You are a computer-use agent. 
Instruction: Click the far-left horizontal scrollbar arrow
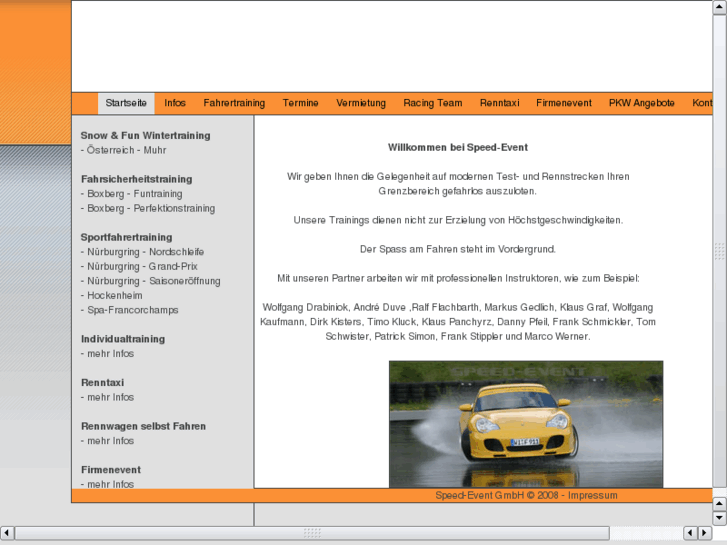point(7,533)
